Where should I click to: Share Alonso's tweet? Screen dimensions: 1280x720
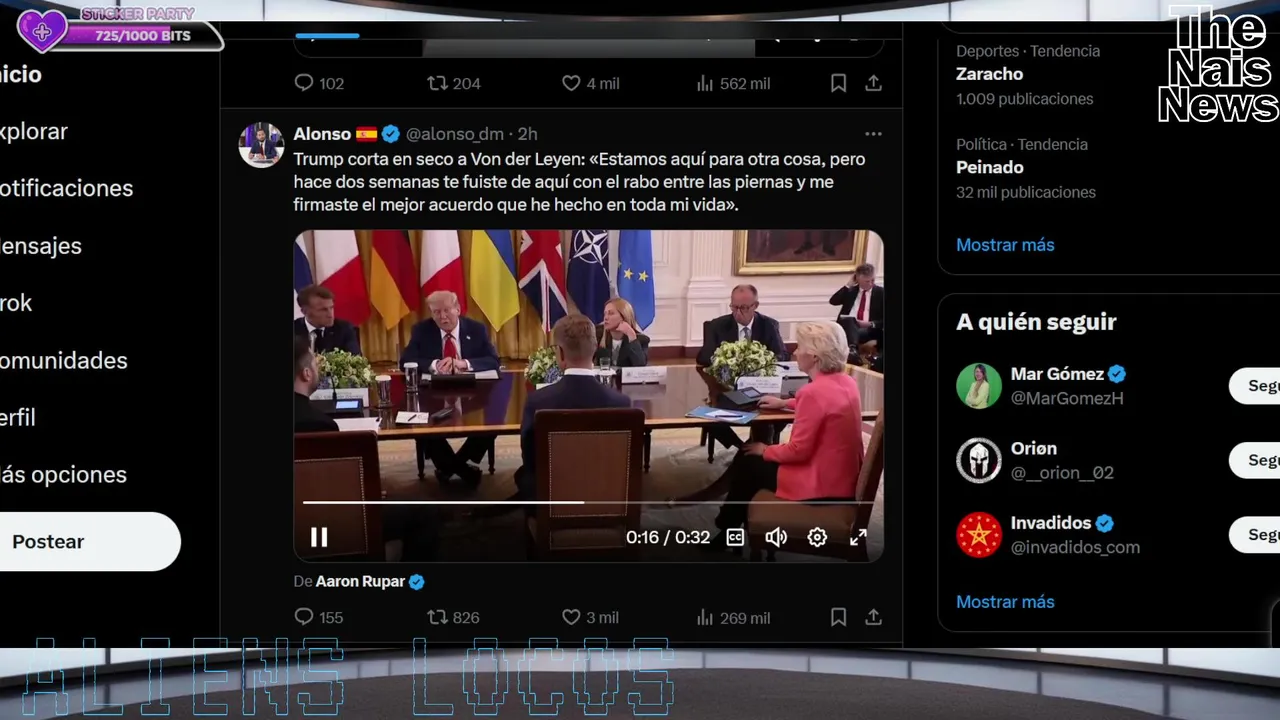tap(873, 618)
